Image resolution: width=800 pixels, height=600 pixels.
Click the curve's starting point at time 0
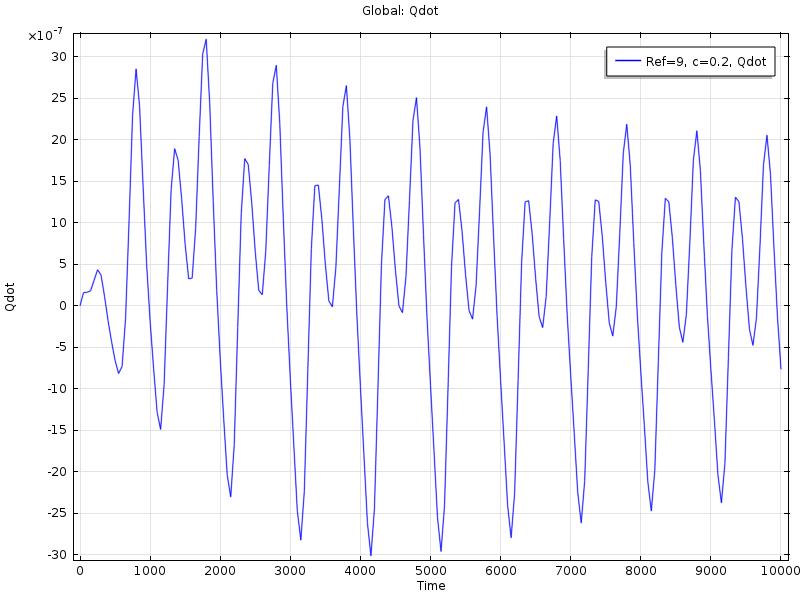(x=80, y=305)
